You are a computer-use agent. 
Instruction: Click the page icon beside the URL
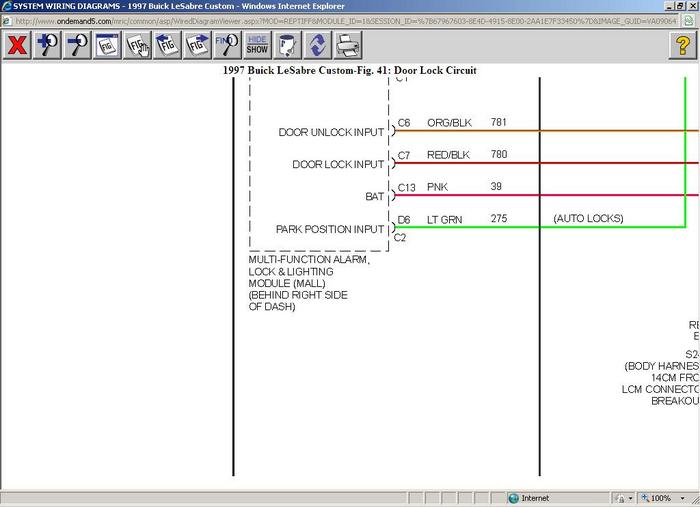(7, 21)
